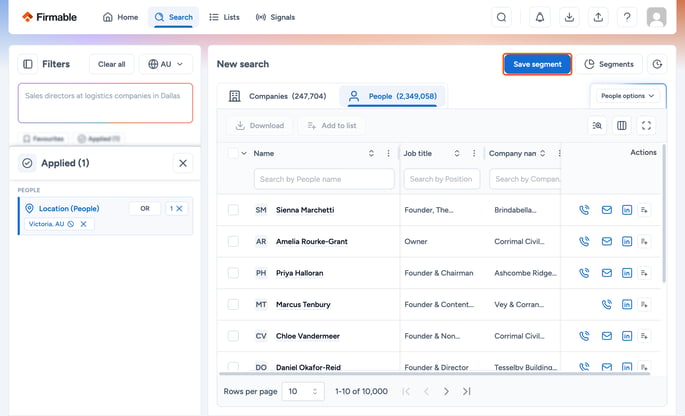Click Clear all filters

pos(111,64)
